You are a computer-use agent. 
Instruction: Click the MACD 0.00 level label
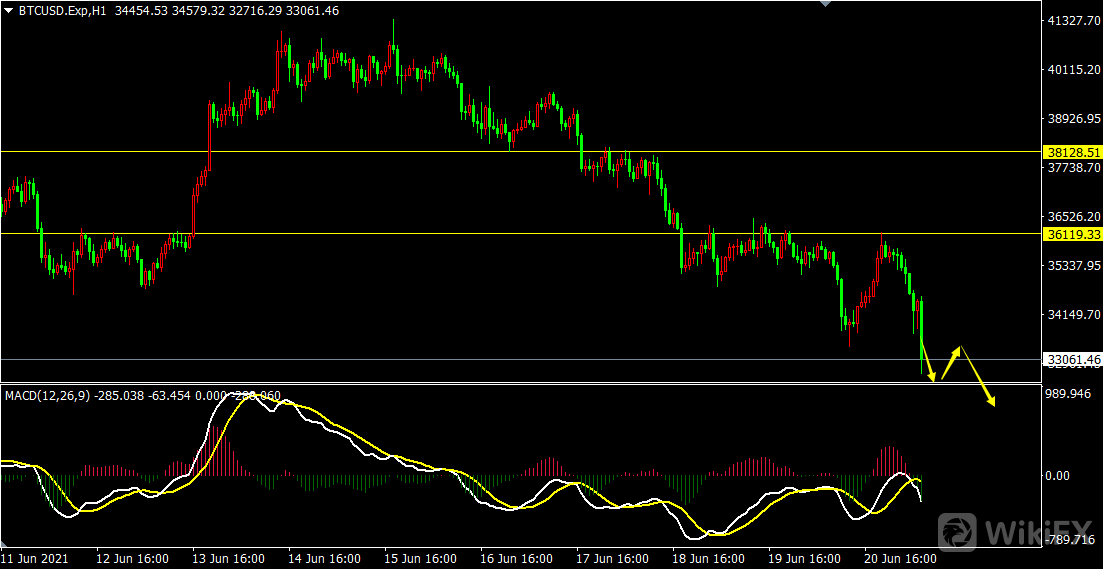tap(1058, 476)
